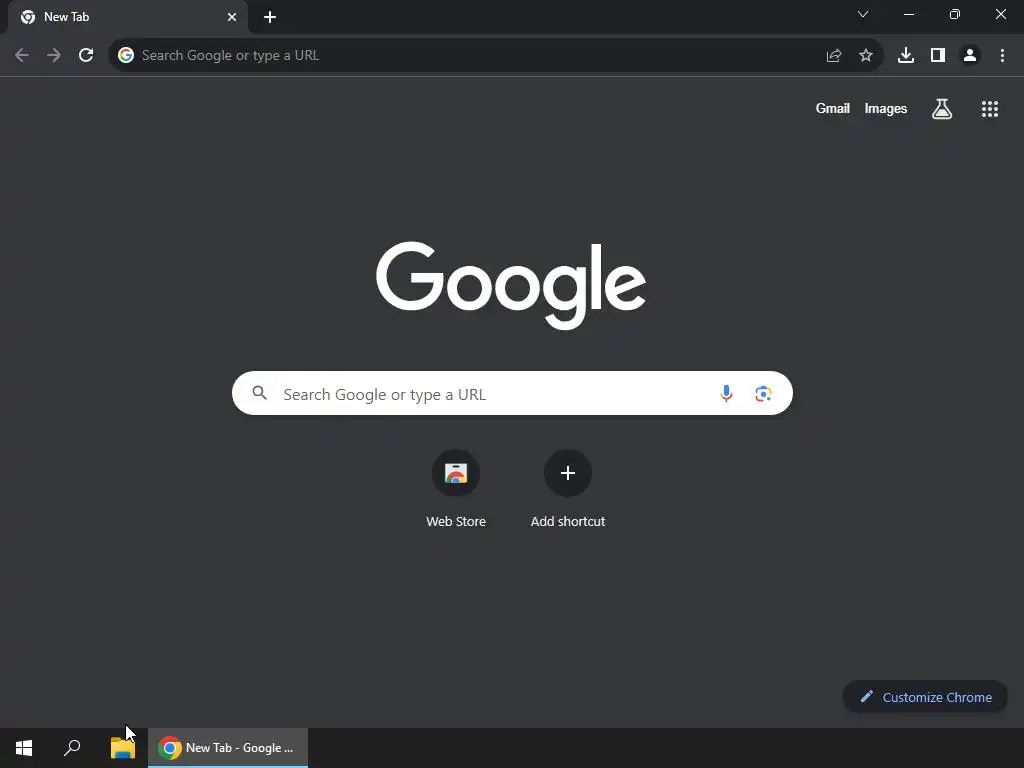This screenshot has height=768, width=1024.
Task: Open the Web Store shortcut
Action: click(x=456, y=488)
